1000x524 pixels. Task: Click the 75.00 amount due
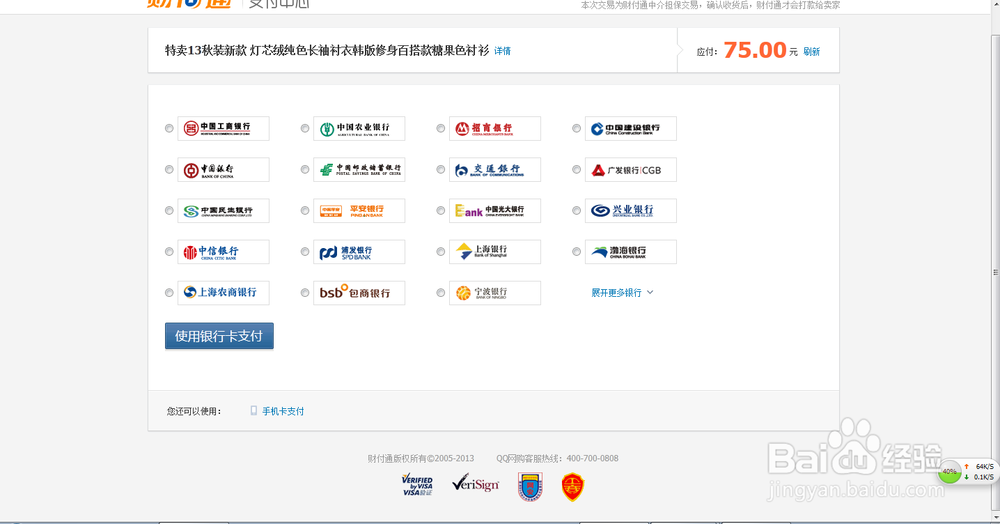[x=755, y=50]
